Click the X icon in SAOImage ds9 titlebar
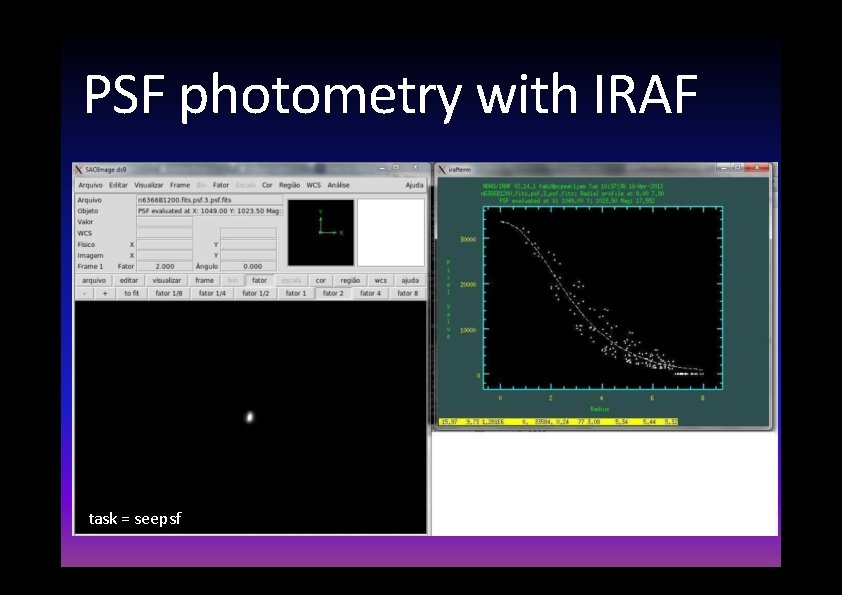The width and height of the screenshot is (842, 595). (x=78, y=170)
